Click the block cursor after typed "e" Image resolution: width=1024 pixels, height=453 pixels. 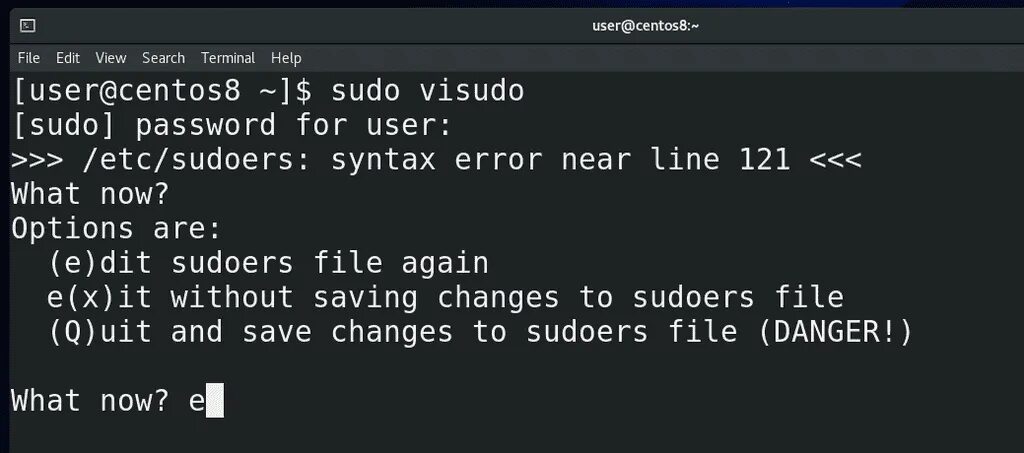[x=214, y=402]
